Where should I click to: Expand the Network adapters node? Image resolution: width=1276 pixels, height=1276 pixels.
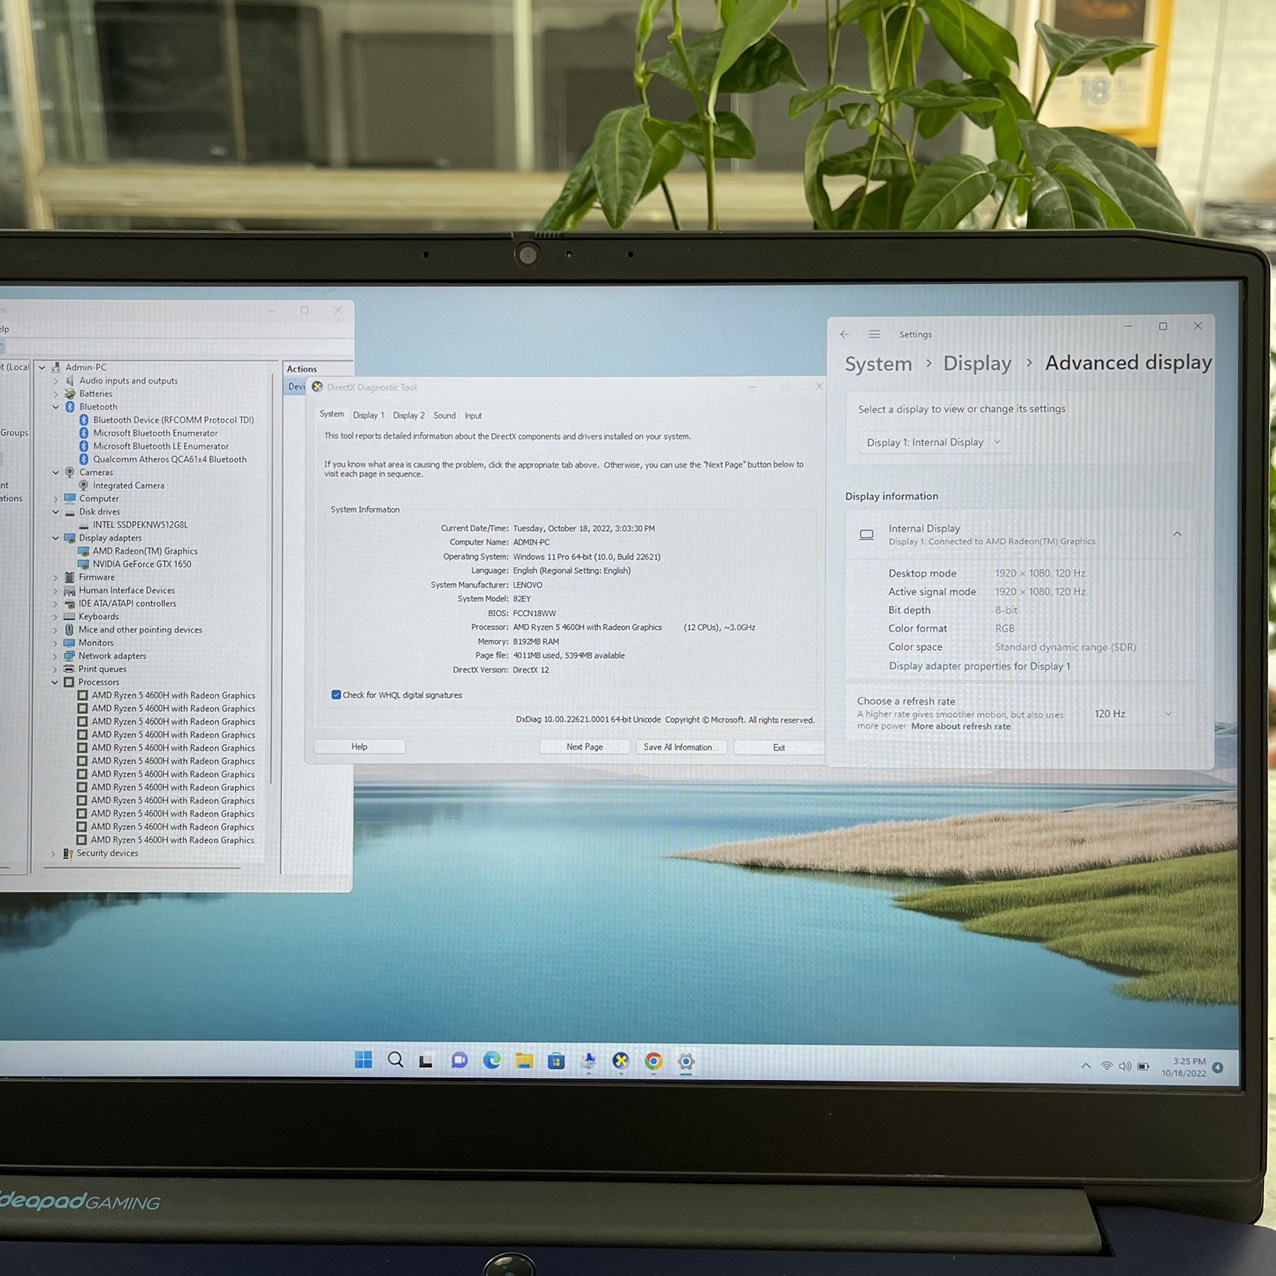pyautogui.click(x=55, y=656)
